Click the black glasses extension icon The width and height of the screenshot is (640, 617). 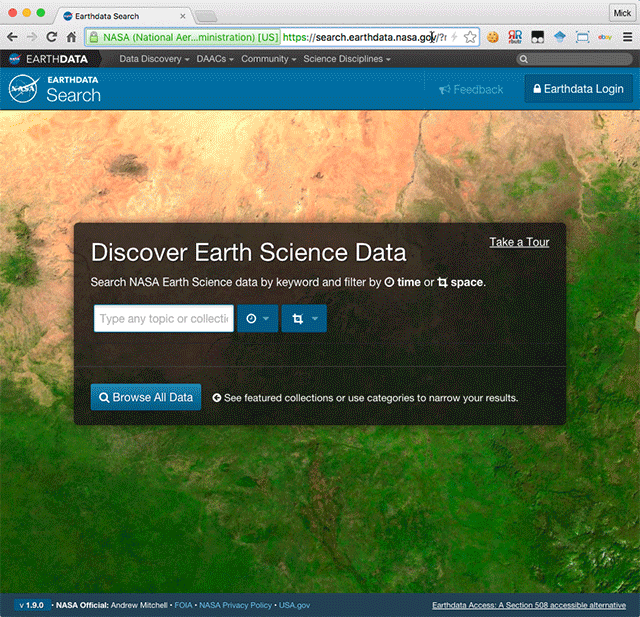[538, 38]
